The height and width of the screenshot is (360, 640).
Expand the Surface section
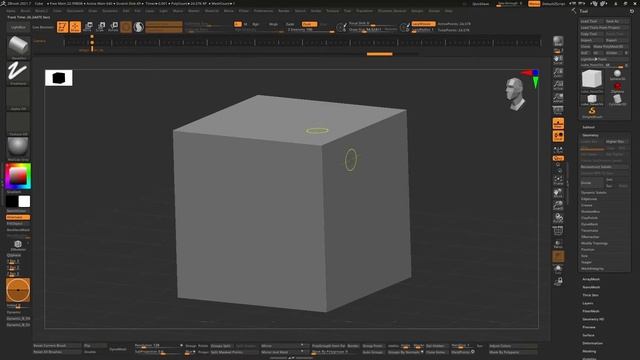588,335
